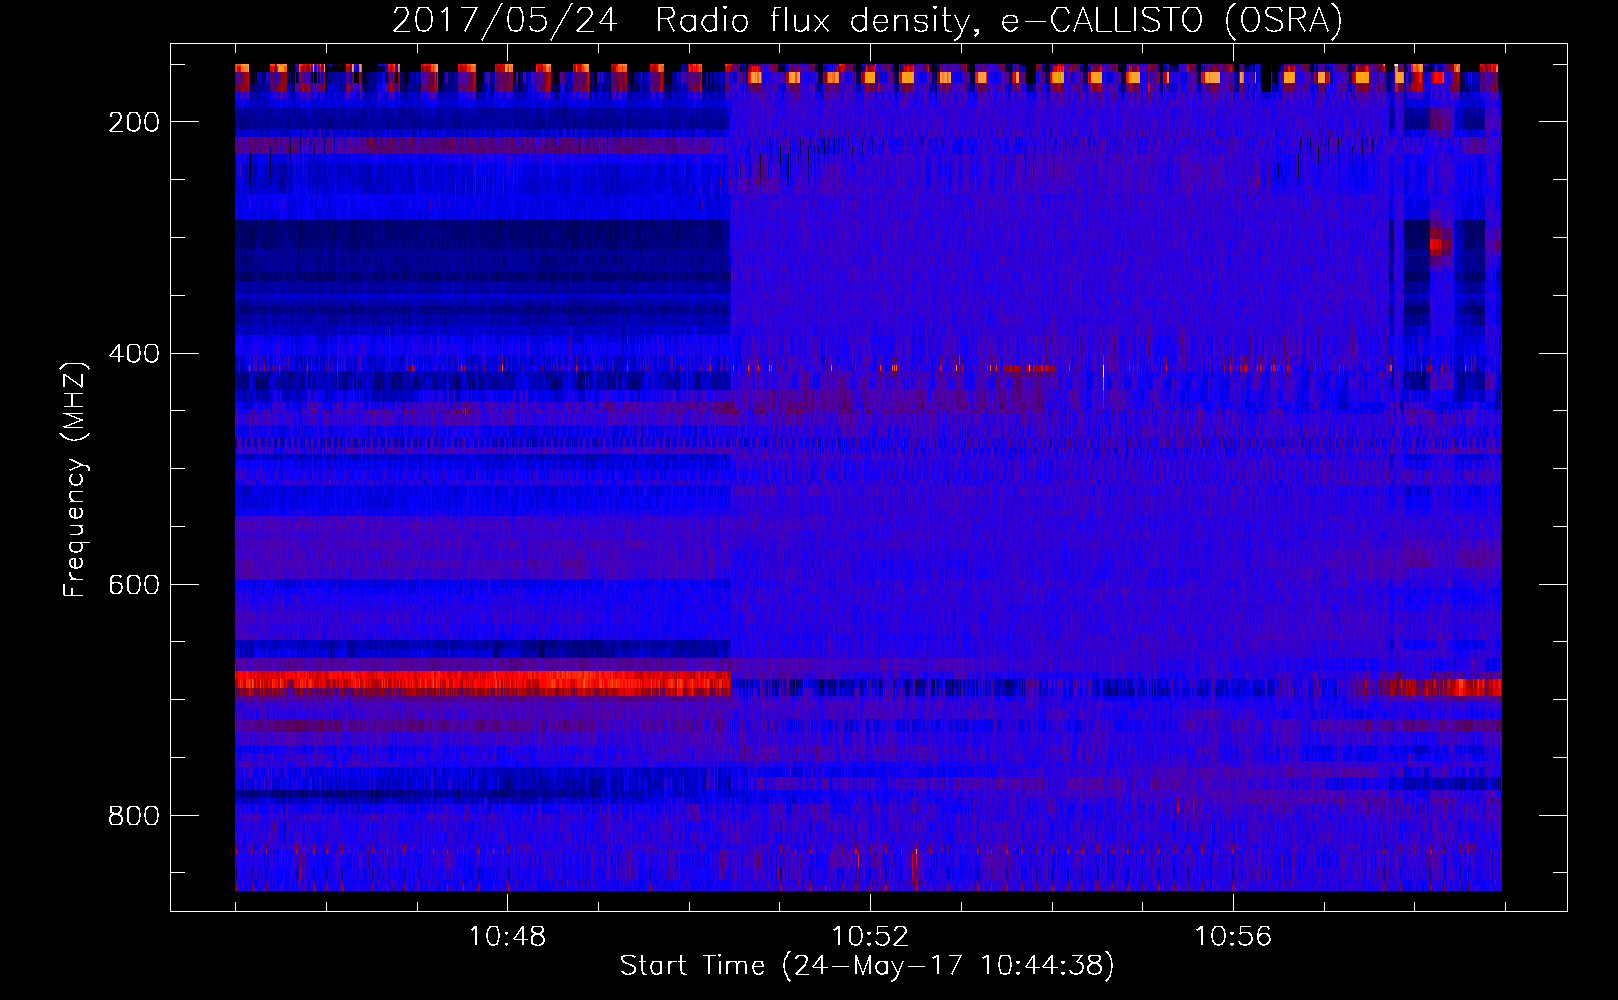Click the 10:52 time tick label
Image resolution: width=1618 pixels, height=1000 pixels.
click(x=870, y=936)
